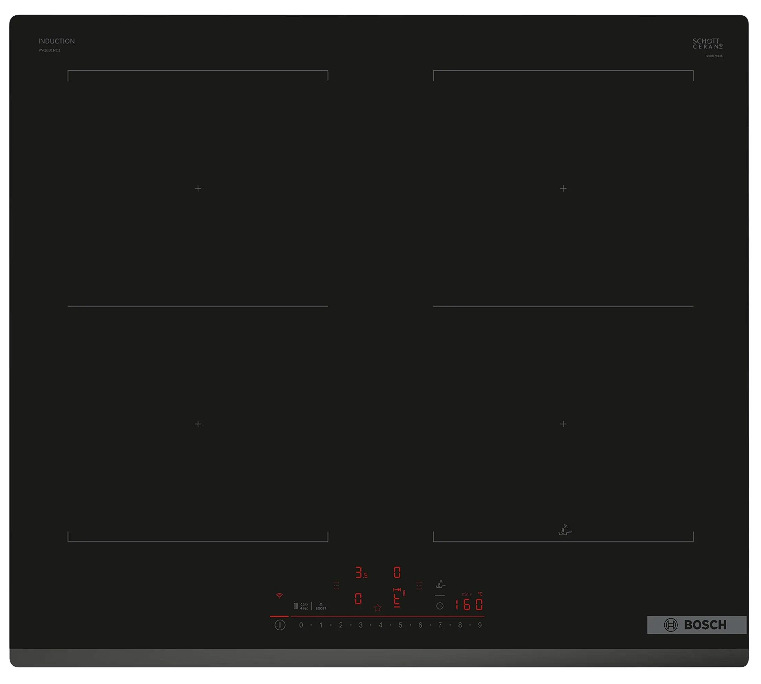Tap the cross marker of top-left cooking zone
This screenshot has width=761, height=684.
coord(198,188)
